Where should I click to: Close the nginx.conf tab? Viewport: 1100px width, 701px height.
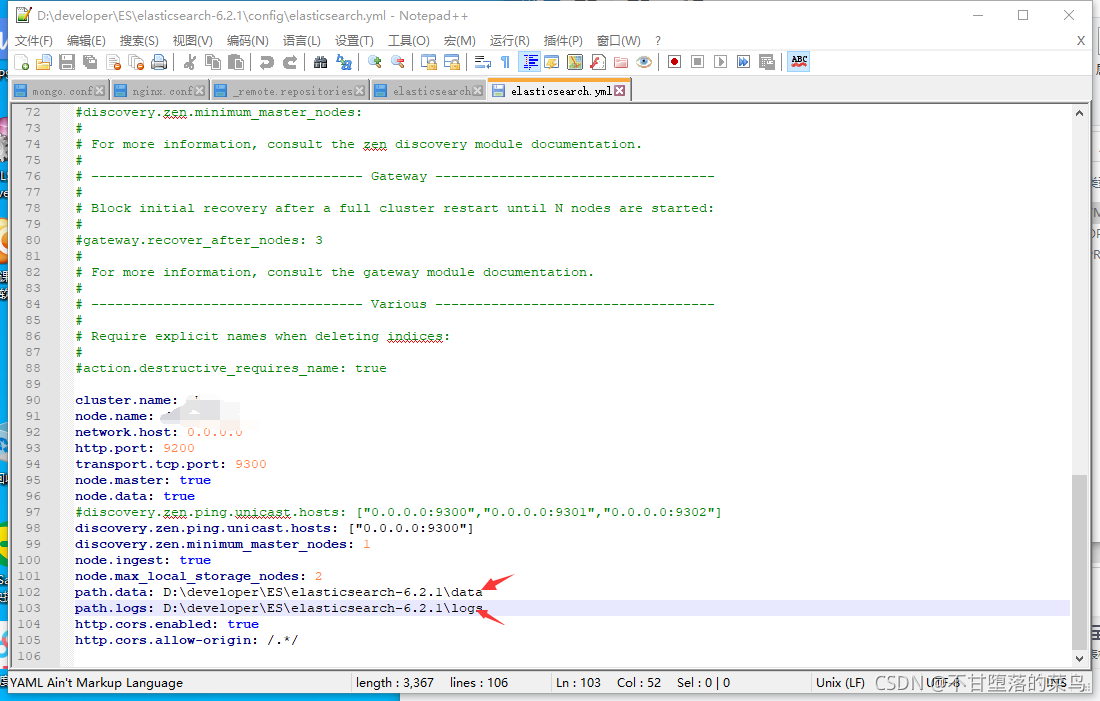click(x=200, y=91)
